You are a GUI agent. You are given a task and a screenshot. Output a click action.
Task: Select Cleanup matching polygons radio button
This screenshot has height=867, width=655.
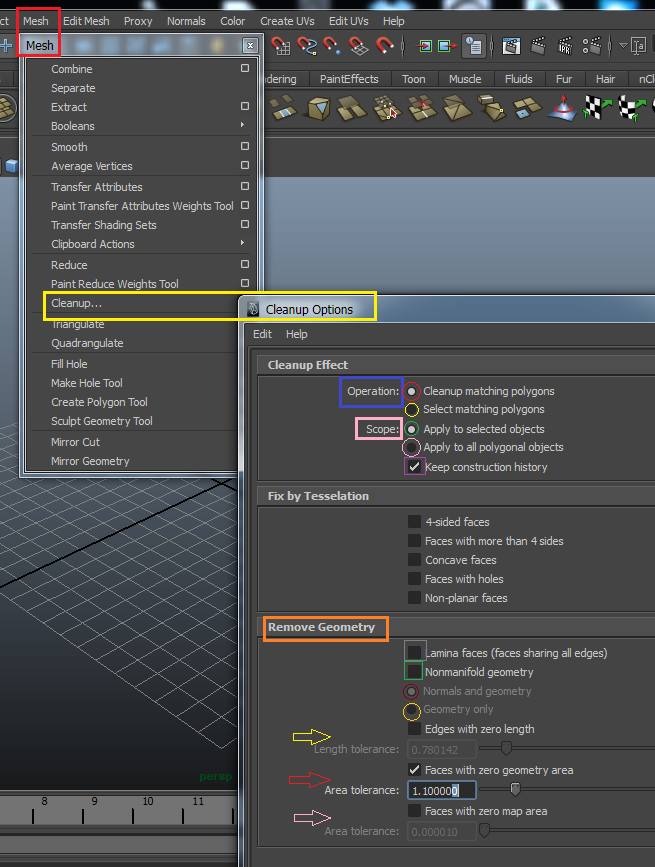411,391
